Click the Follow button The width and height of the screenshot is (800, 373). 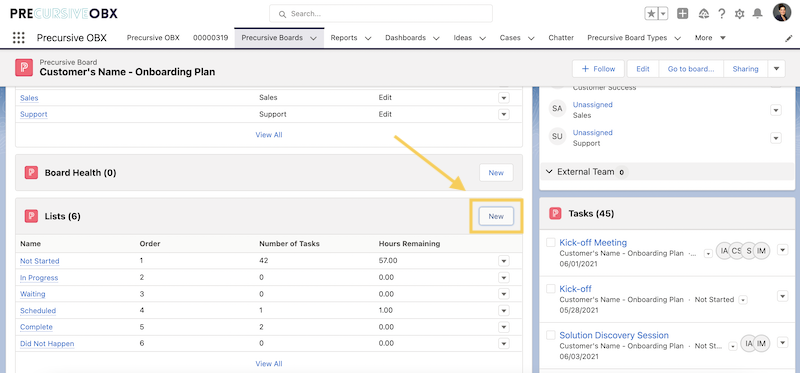tap(599, 69)
